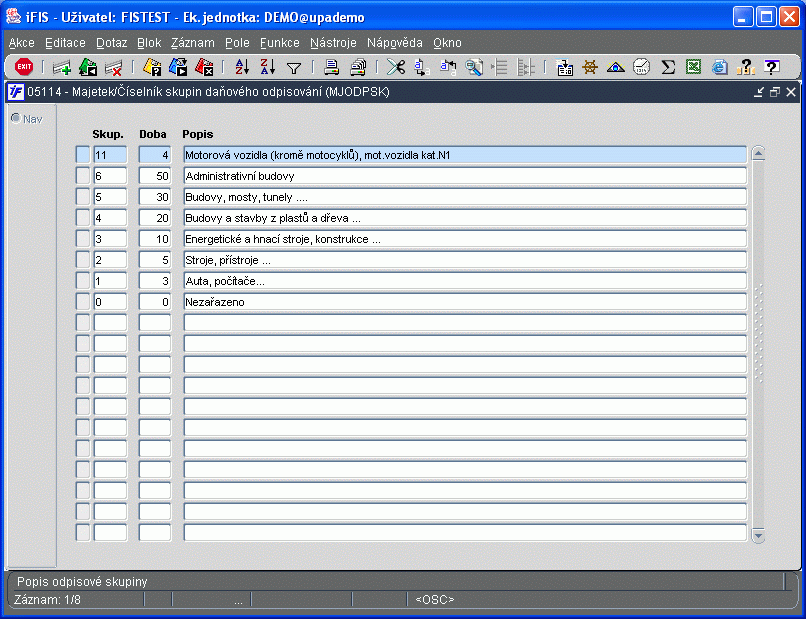Open the Blok menu
Screen dimensions: 806x619
pyautogui.click(x=149, y=43)
